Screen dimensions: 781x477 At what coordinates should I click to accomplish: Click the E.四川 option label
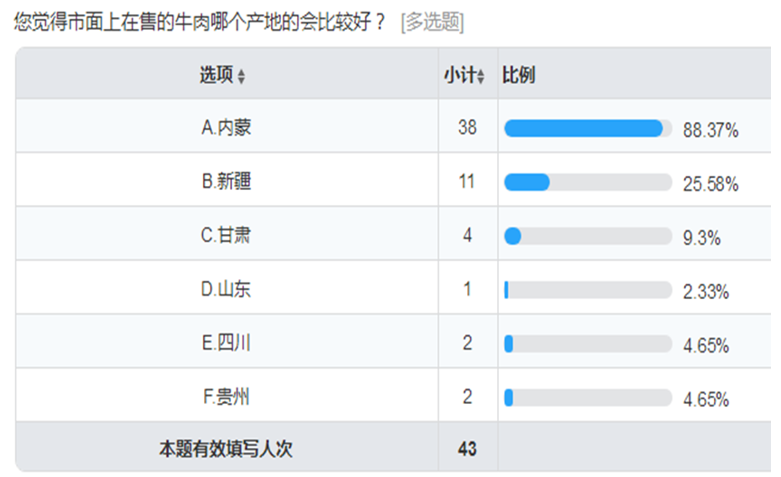[x=226, y=343]
